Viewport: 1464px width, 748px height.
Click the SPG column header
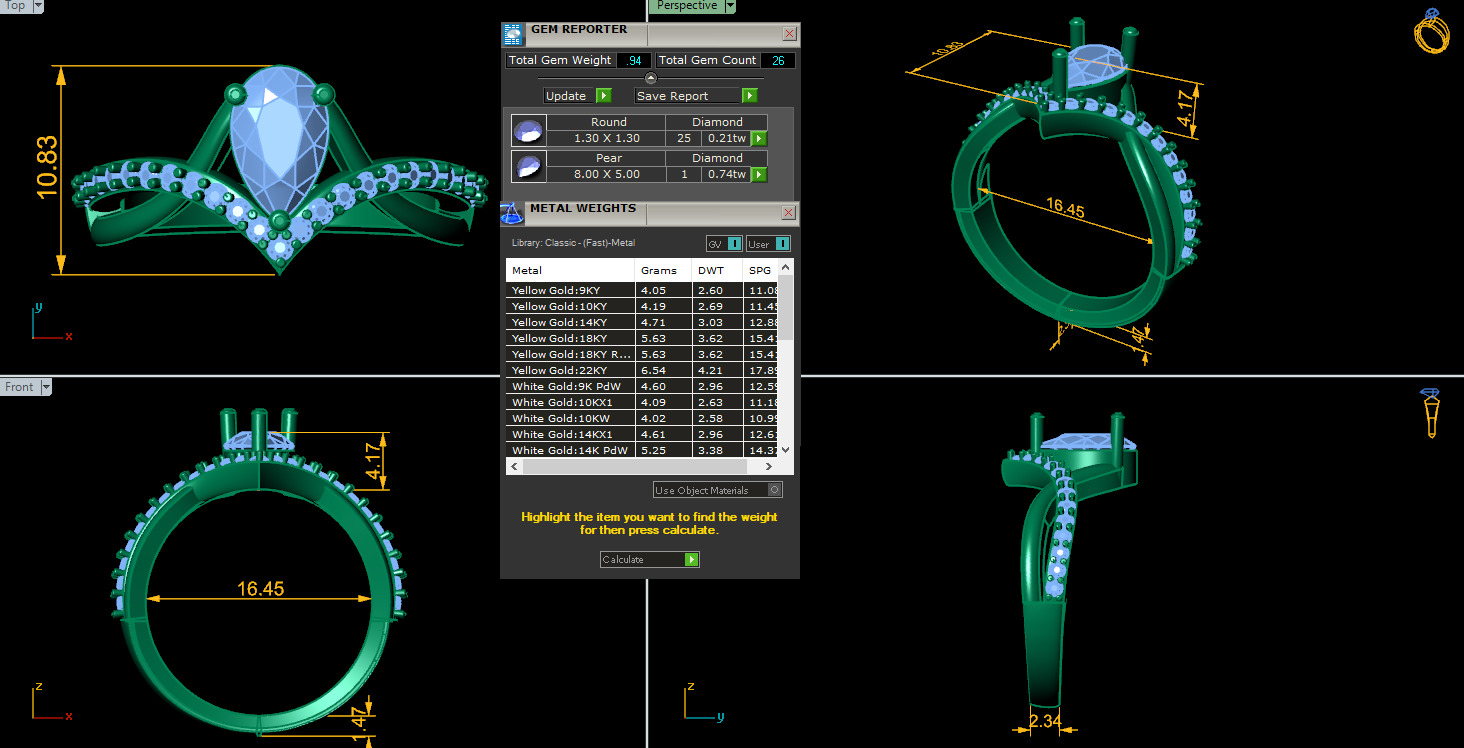coord(760,270)
